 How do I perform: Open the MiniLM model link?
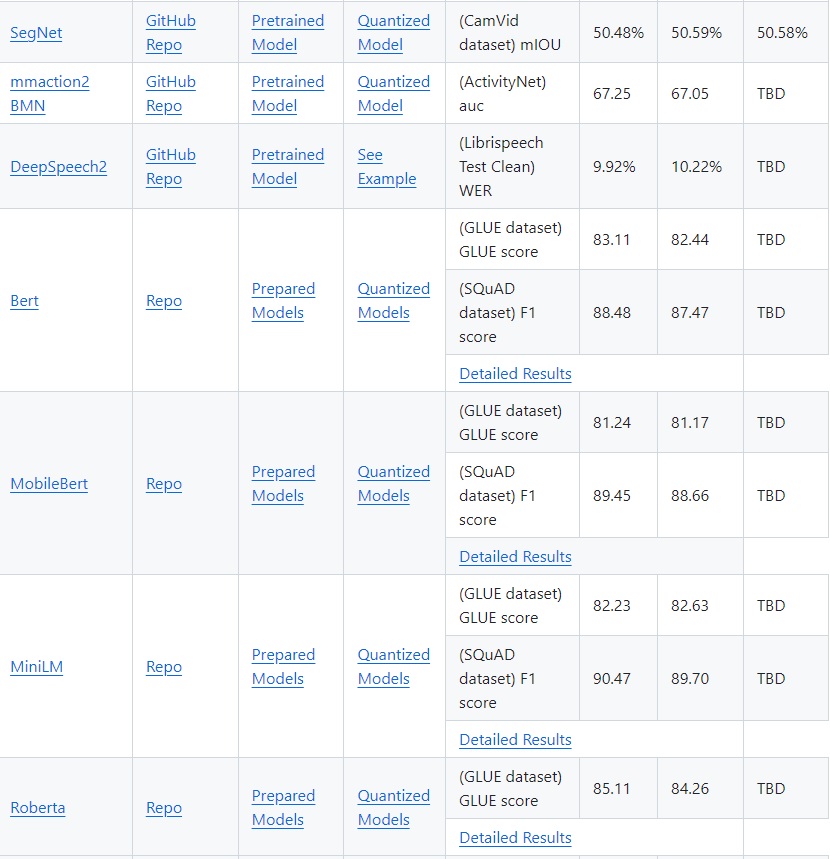[36, 666]
